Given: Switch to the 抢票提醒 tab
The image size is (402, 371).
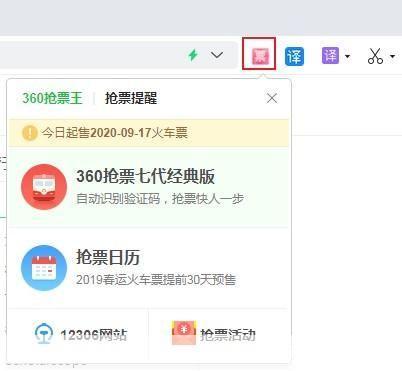Looking at the screenshot, I should tap(131, 98).
